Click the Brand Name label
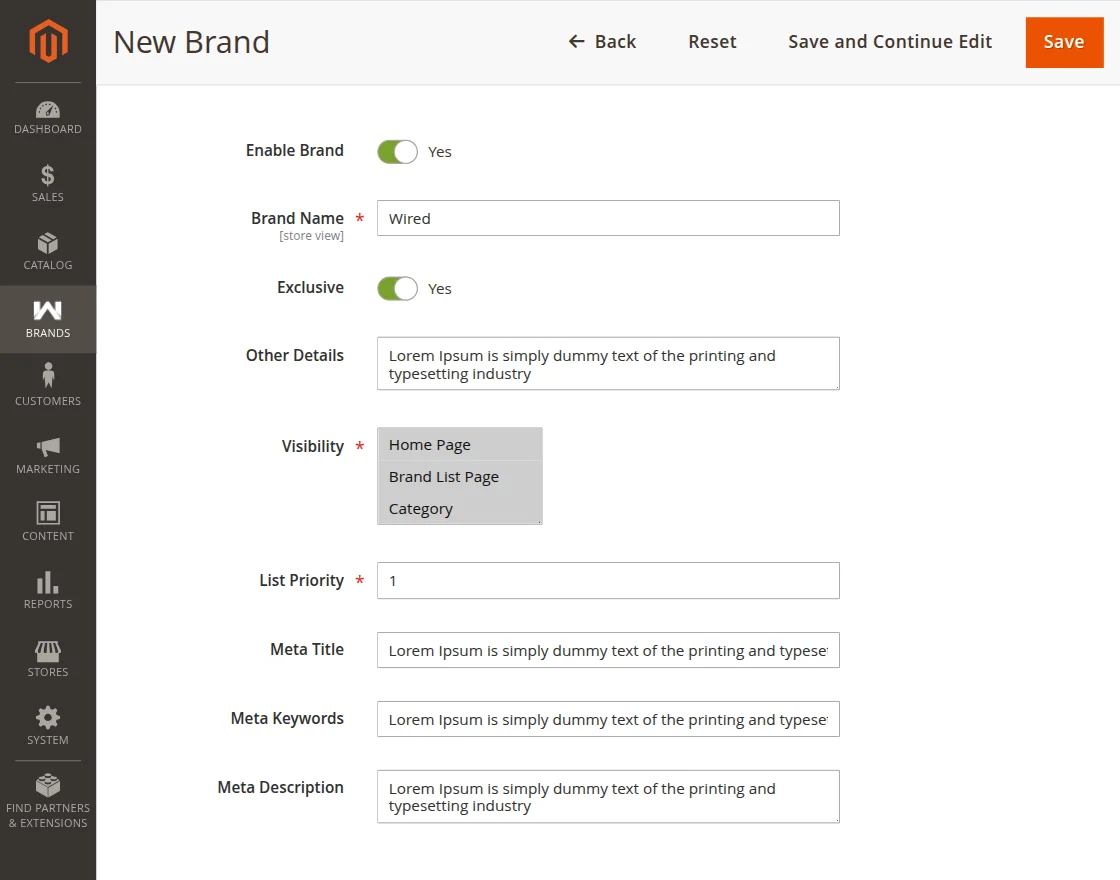This screenshot has width=1120, height=880. tap(297, 219)
